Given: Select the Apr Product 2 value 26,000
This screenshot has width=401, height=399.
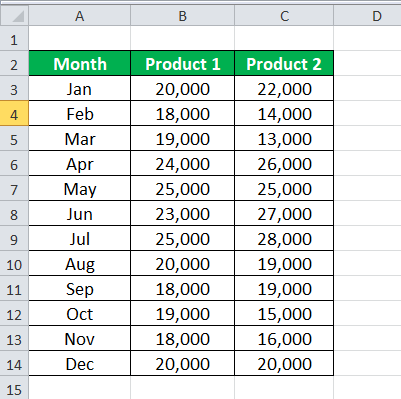Looking at the screenshot, I should (284, 163).
